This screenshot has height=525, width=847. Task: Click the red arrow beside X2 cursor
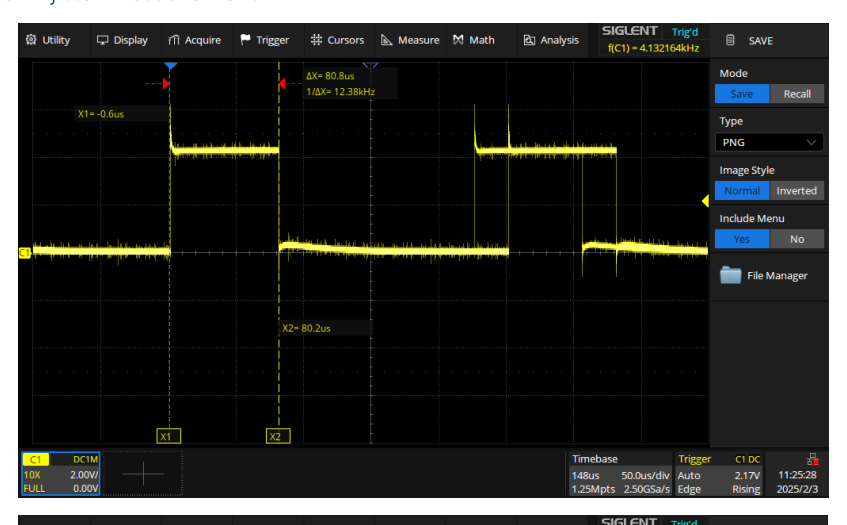pyautogui.click(x=290, y=84)
